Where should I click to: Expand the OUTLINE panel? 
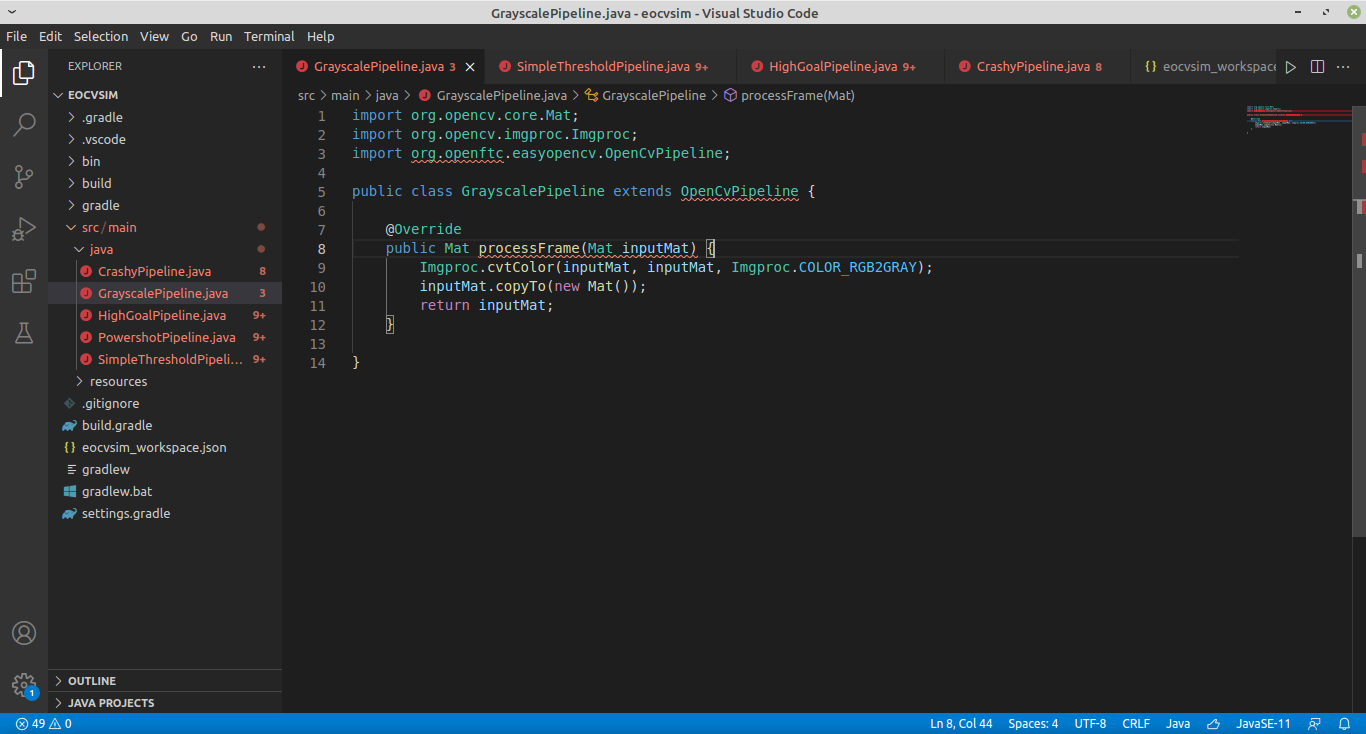[x=165, y=681]
